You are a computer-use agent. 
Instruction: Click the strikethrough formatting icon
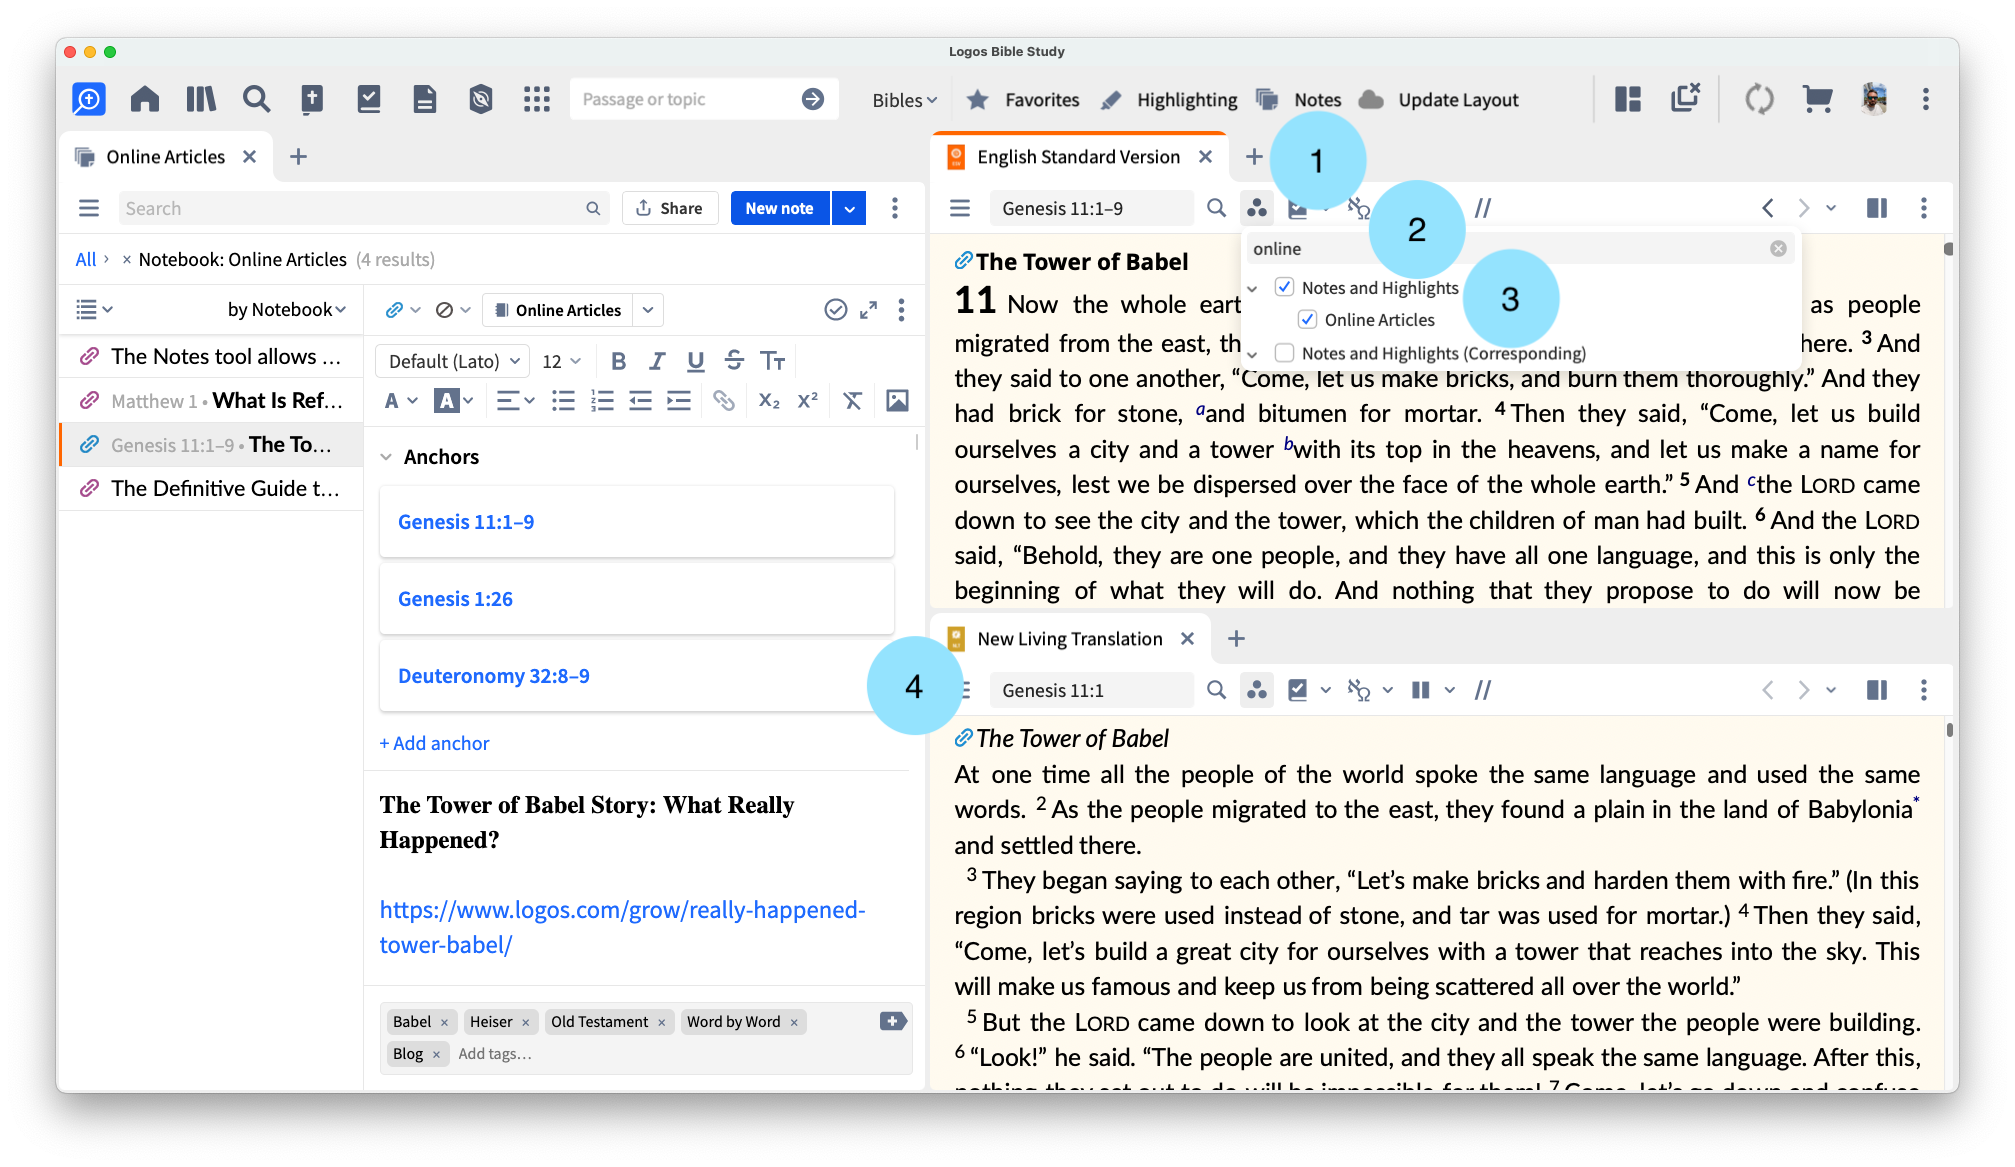pyautogui.click(x=734, y=361)
